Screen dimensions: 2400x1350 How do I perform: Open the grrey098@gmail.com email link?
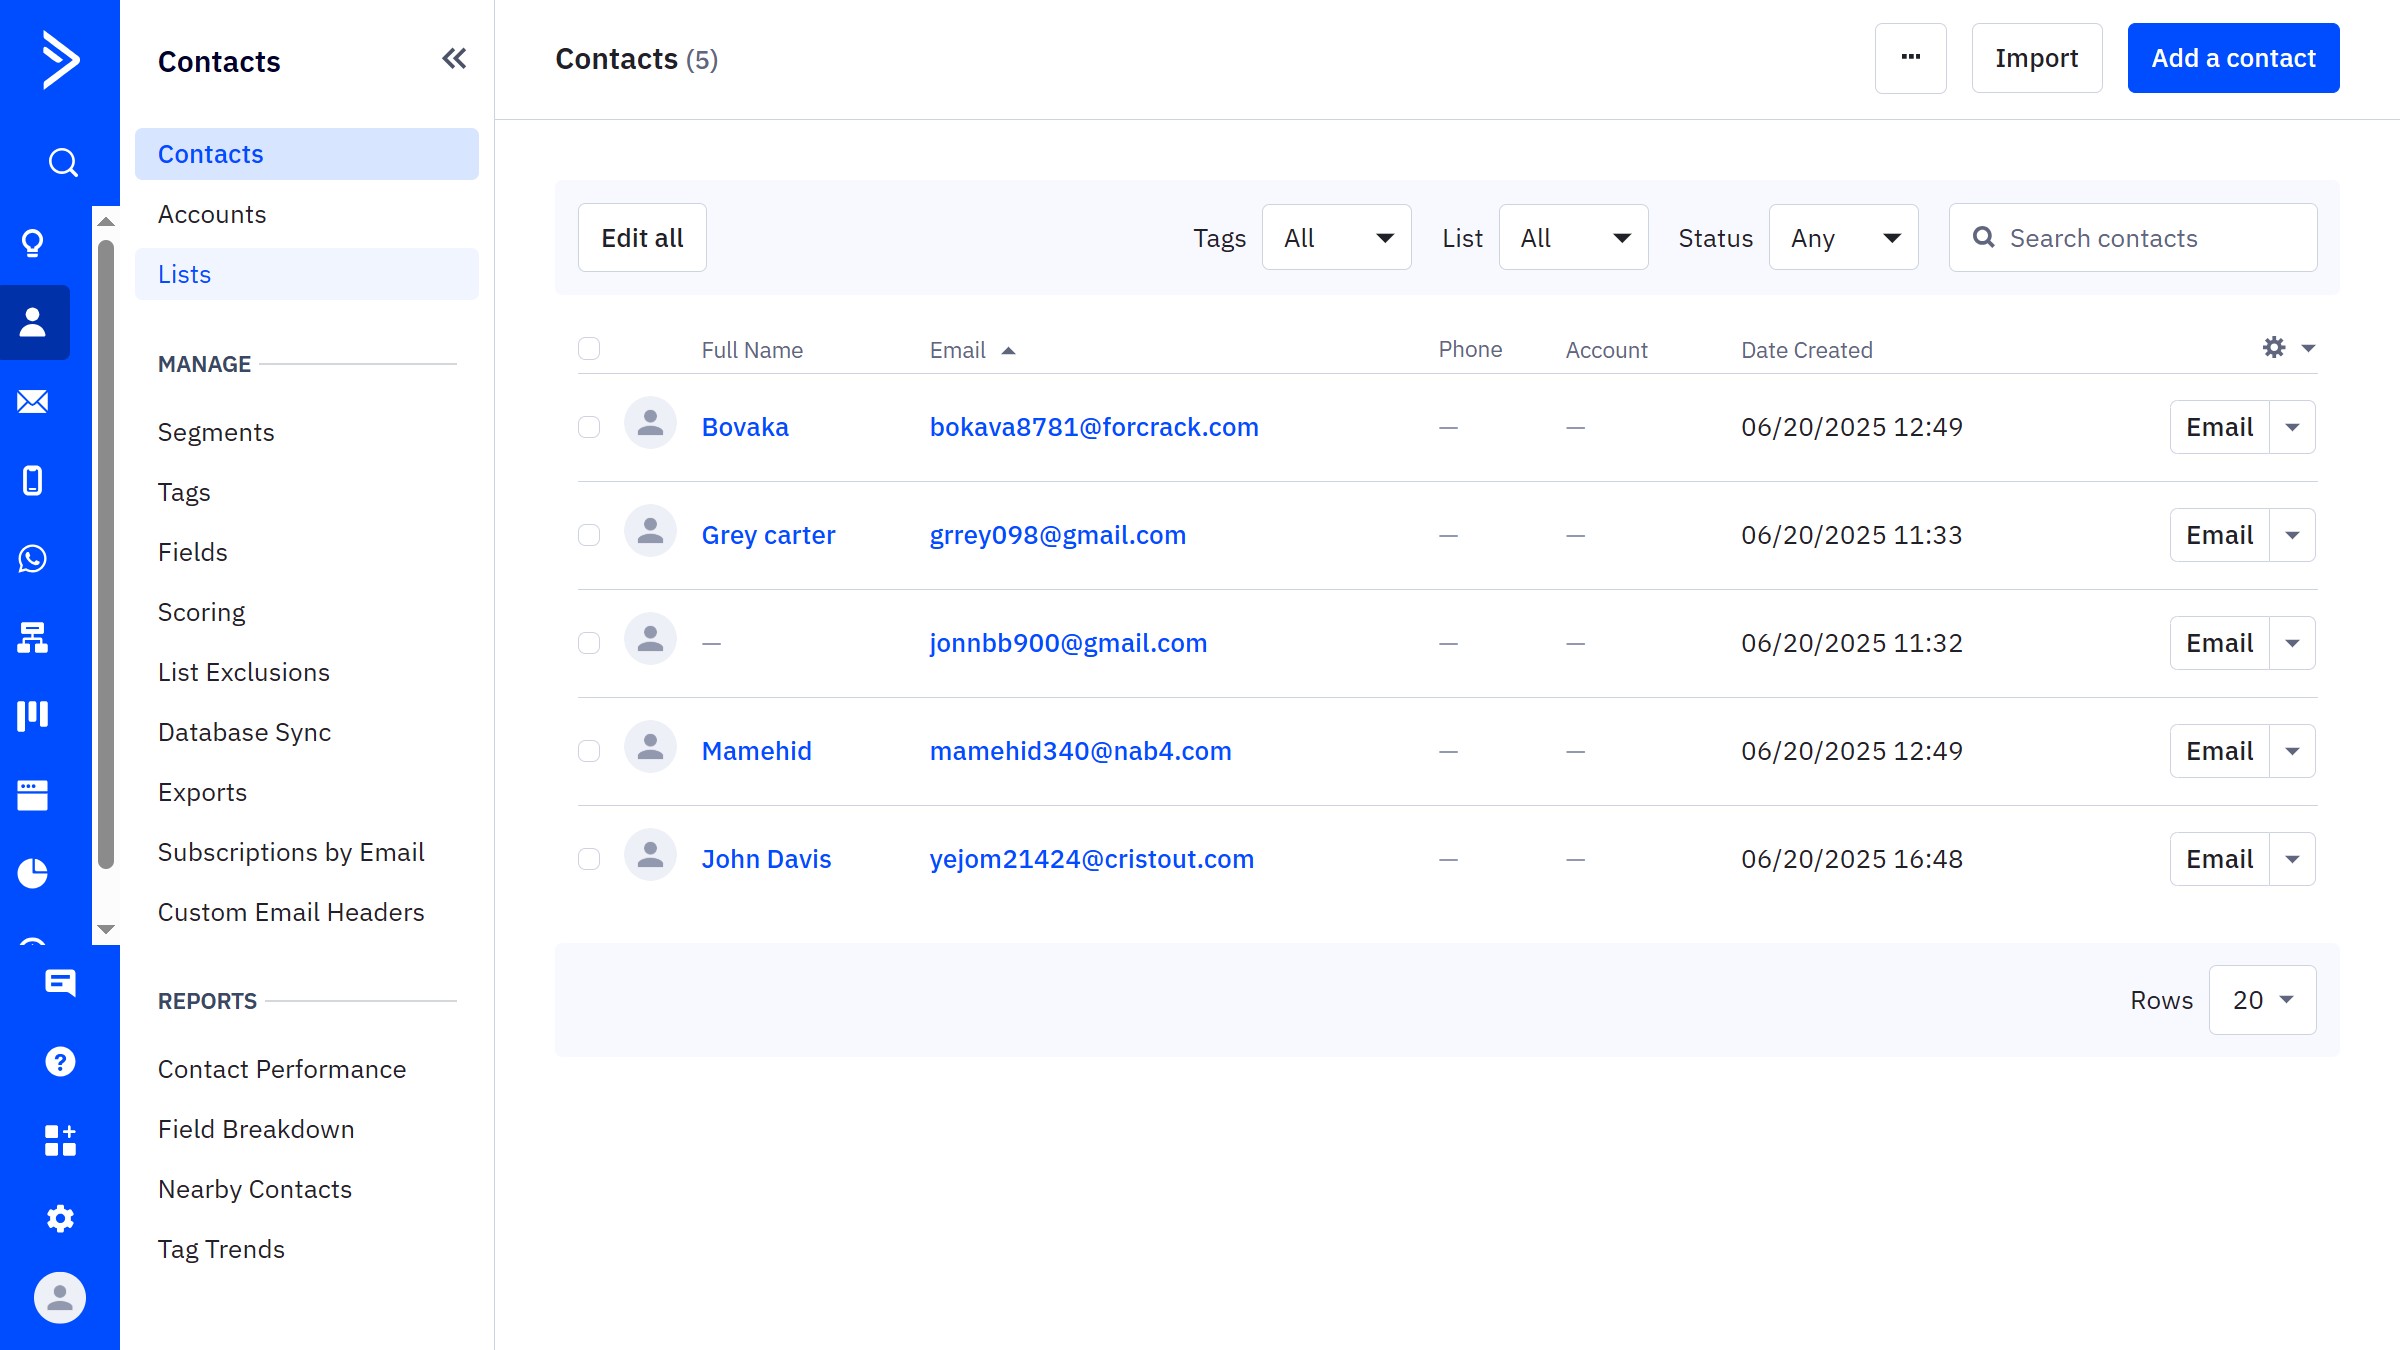pos(1057,535)
